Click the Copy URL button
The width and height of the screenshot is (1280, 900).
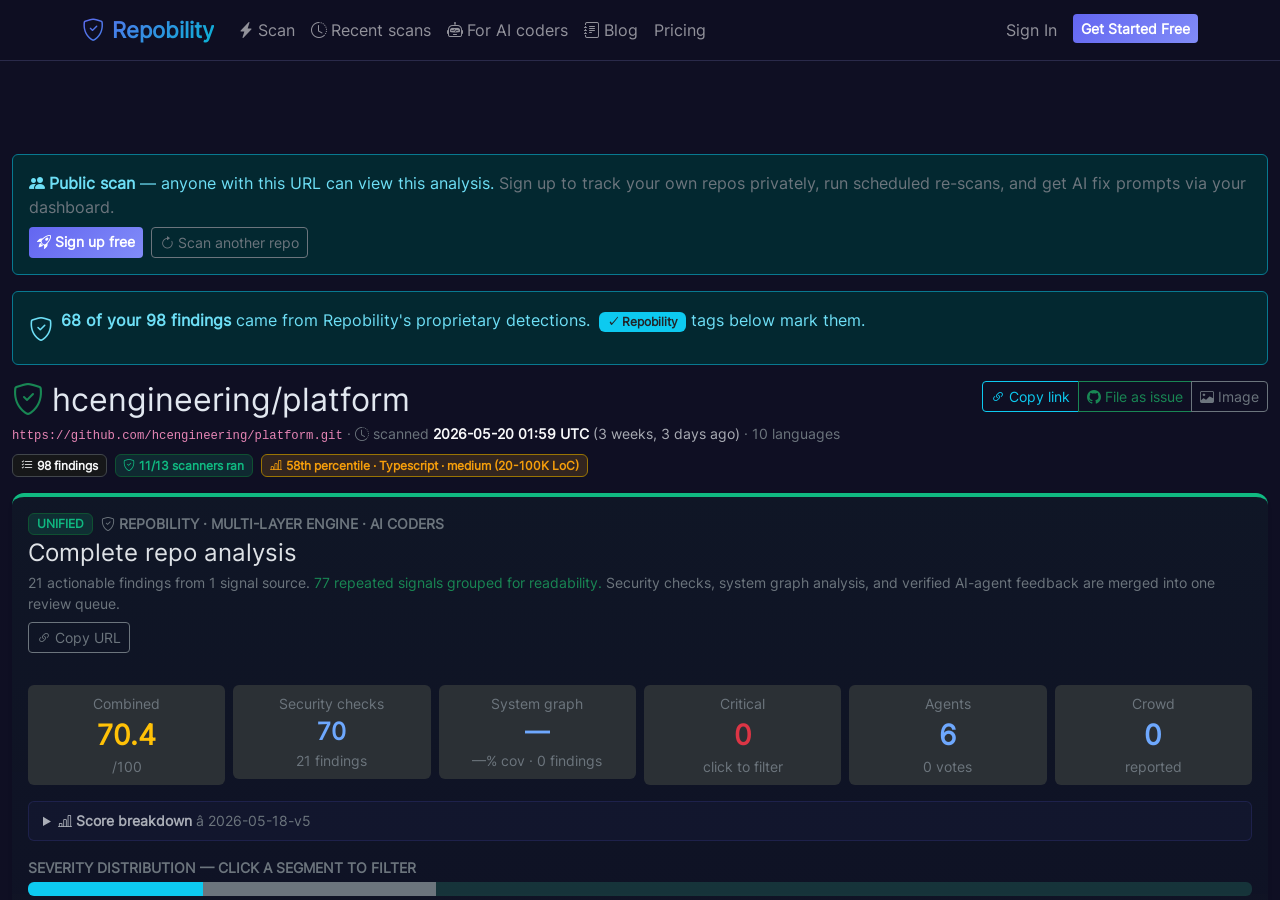pyautogui.click(x=79, y=637)
